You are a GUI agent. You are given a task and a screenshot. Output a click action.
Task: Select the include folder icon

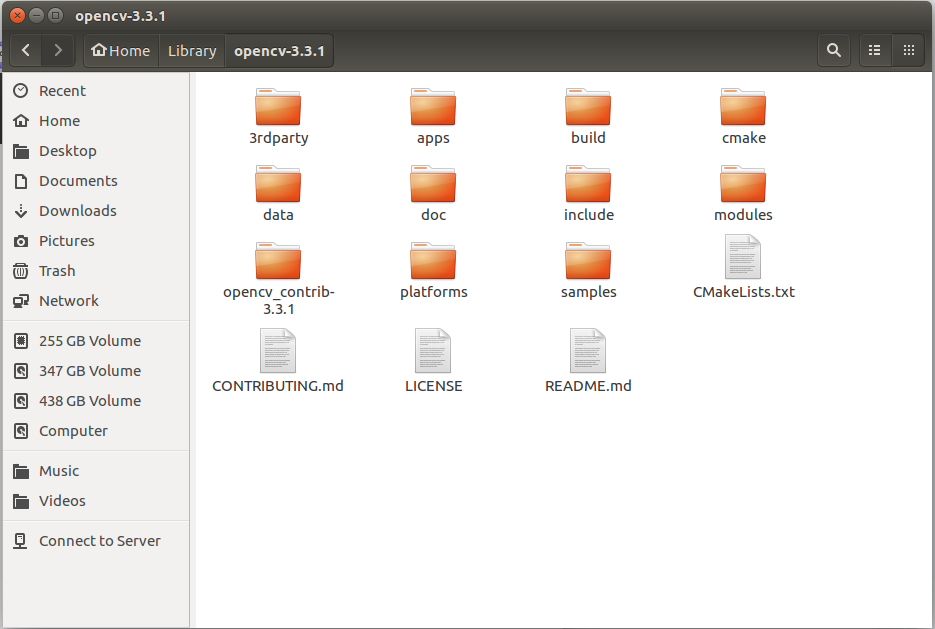coord(588,184)
